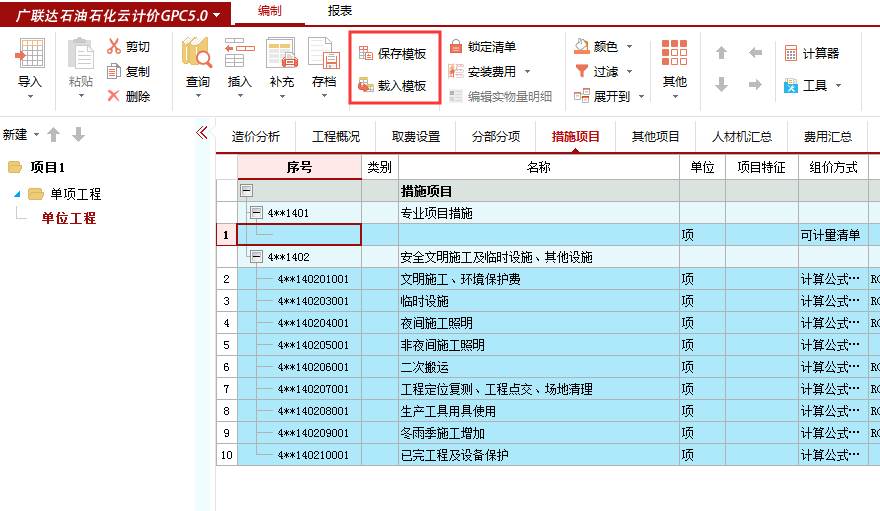Image resolution: width=880 pixels, height=511 pixels.
Task: Open dropdown arrow beside 安装费用
Action: tap(528, 72)
